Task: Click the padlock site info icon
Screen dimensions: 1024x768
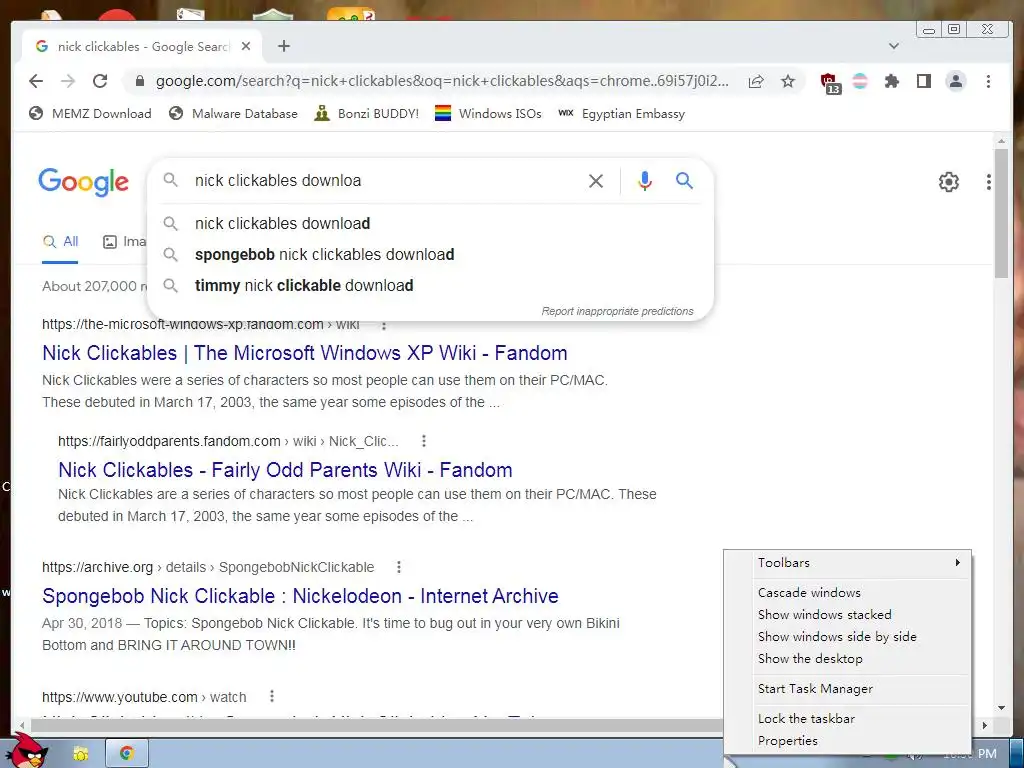Action: tap(139, 81)
